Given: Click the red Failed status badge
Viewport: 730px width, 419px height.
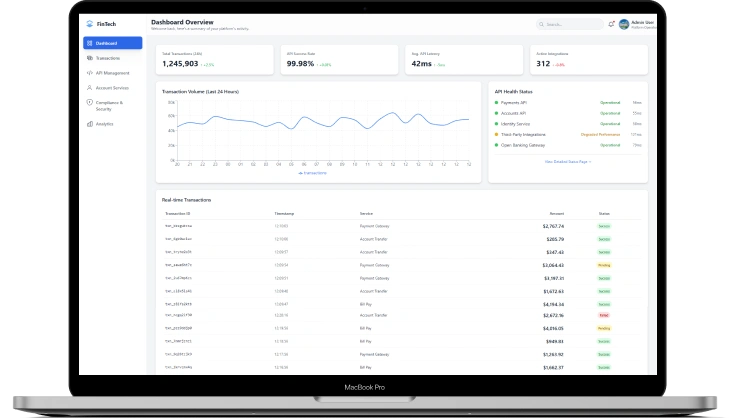Looking at the screenshot, I should (x=604, y=314).
